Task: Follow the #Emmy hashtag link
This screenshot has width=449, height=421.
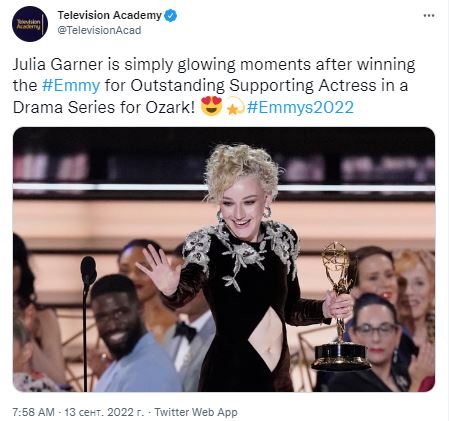Action: tap(71, 85)
